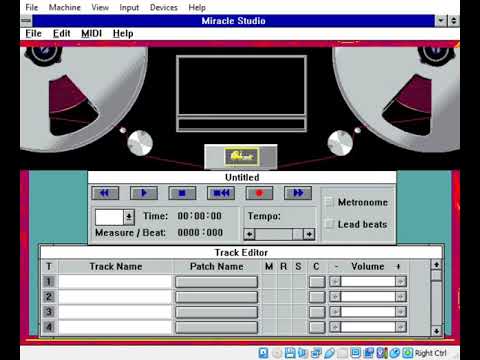Raise track 3 volume with right arrow
This screenshot has width=480, height=360.
(401, 312)
